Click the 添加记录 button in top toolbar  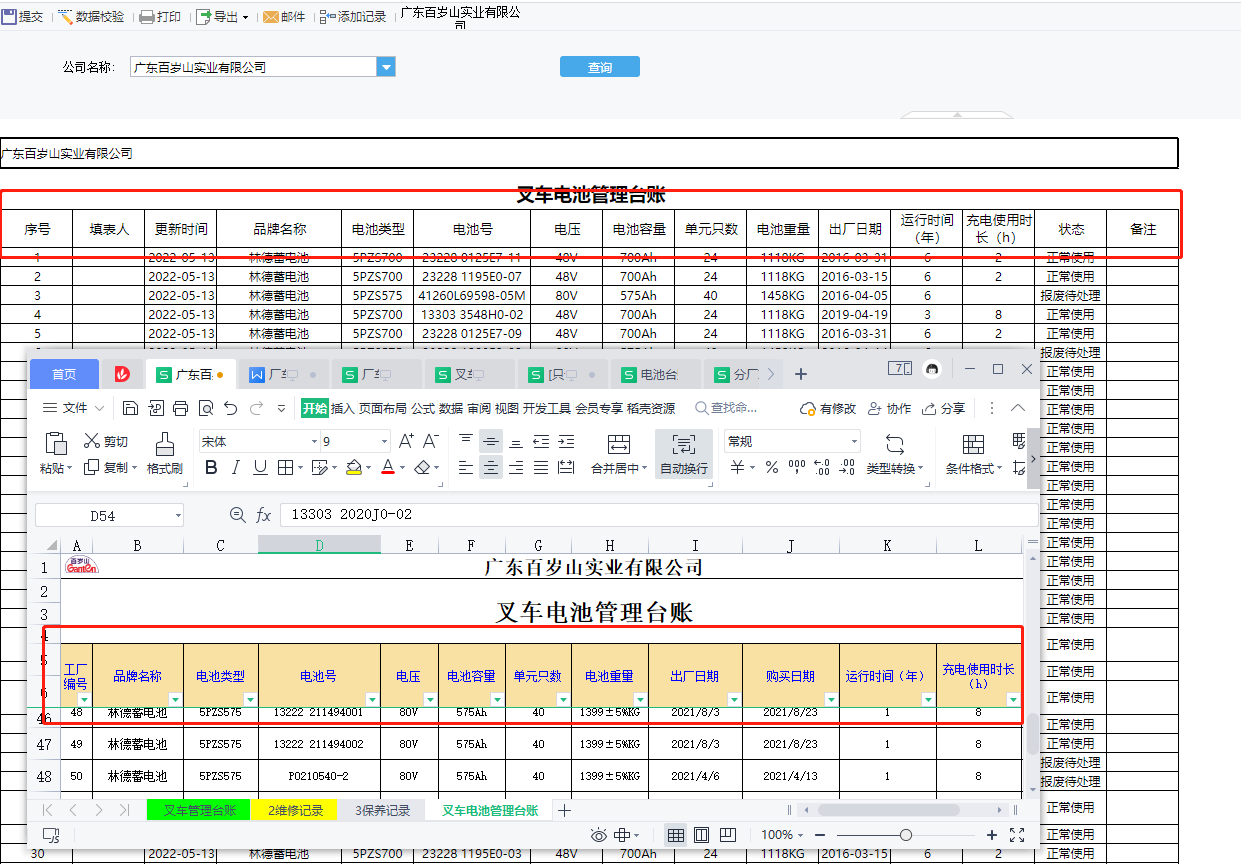pyautogui.click(x=353, y=16)
